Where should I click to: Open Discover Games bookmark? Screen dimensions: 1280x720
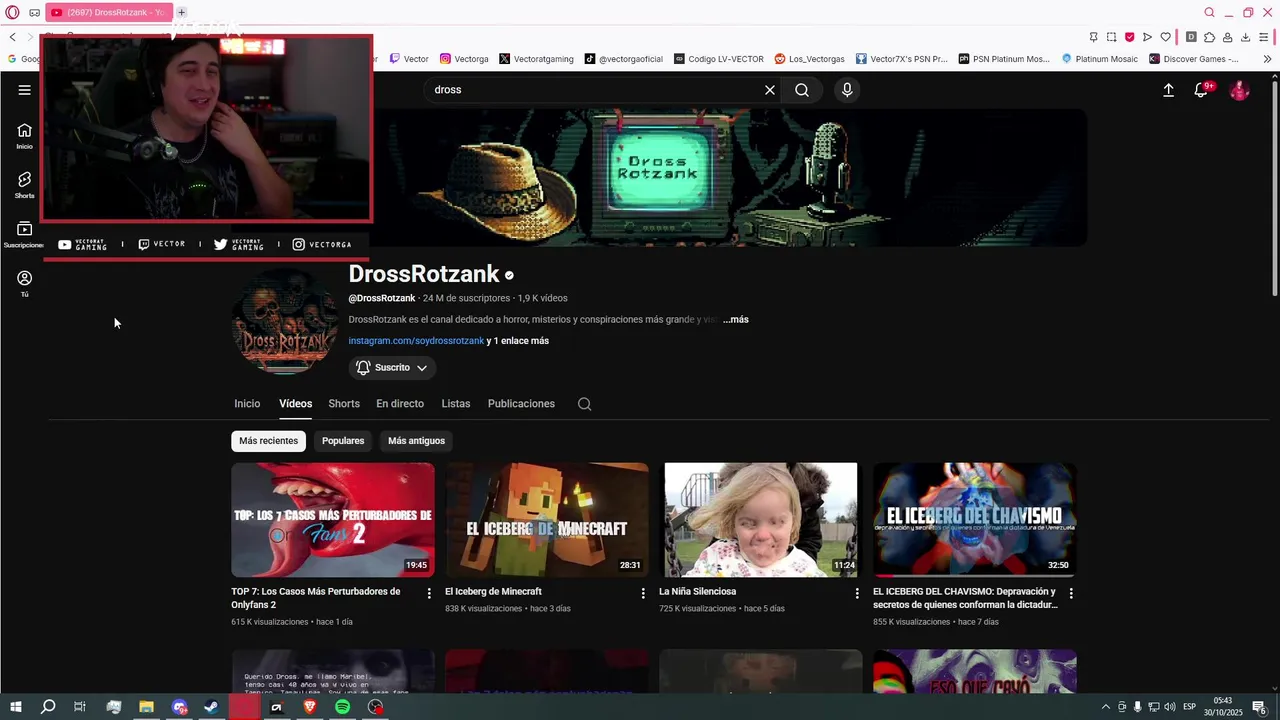[x=1194, y=59]
